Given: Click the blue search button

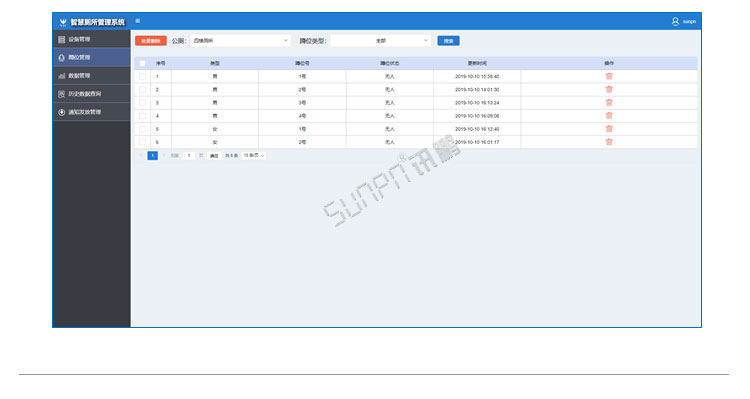Looking at the screenshot, I should (448, 41).
